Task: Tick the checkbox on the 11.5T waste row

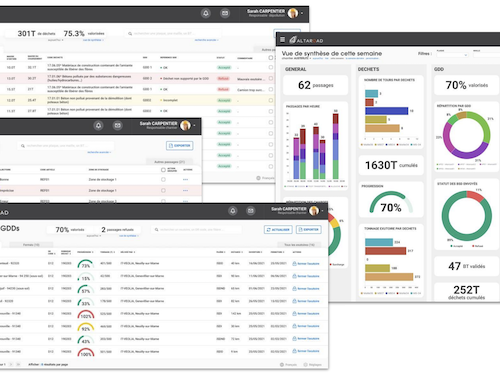Action: (x=271, y=111)
